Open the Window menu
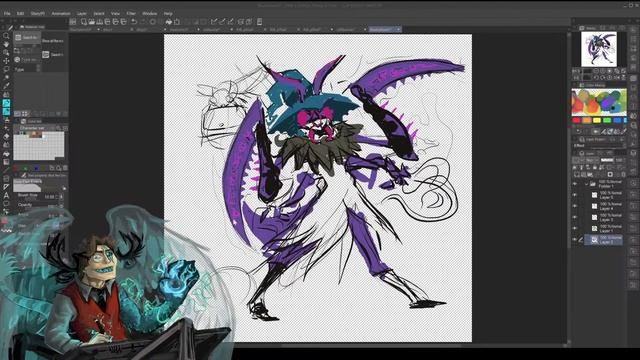 point(149,13)
